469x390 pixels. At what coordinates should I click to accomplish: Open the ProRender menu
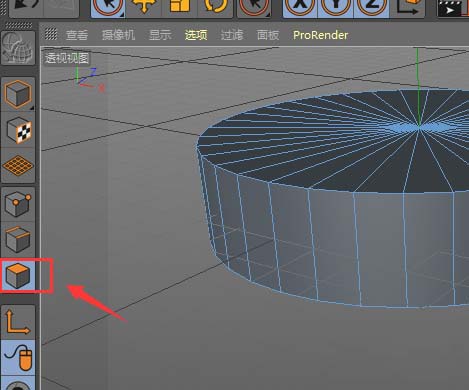(x=320, y=35)
